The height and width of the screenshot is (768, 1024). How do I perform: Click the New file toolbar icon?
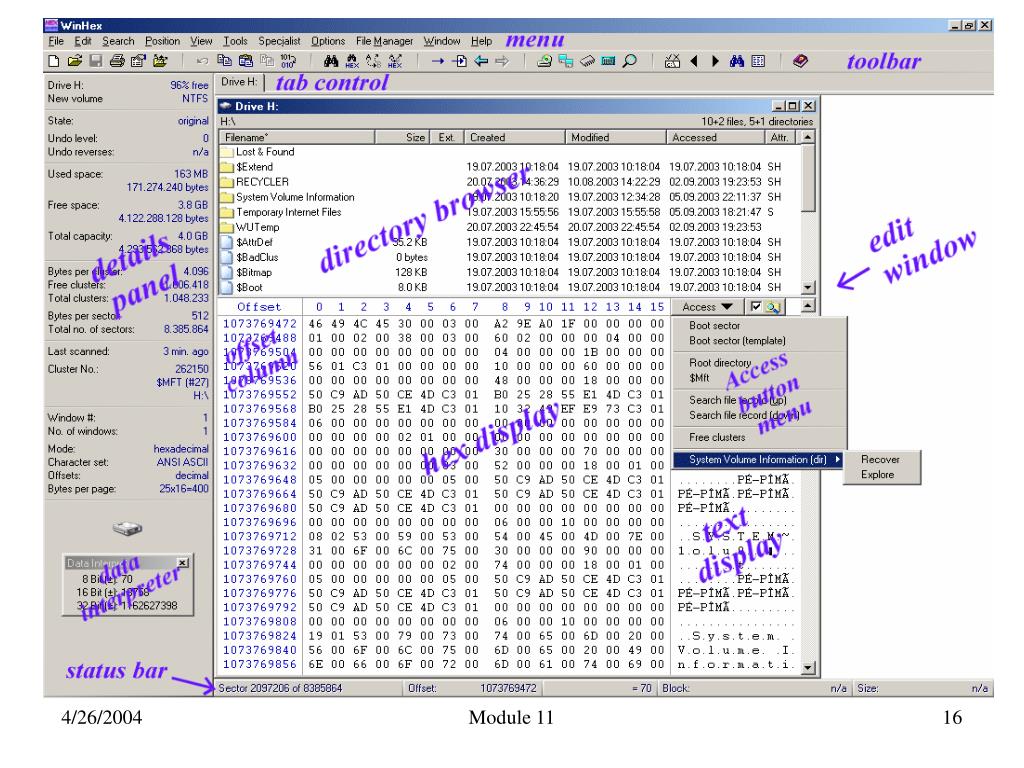[x=54, y=61]
